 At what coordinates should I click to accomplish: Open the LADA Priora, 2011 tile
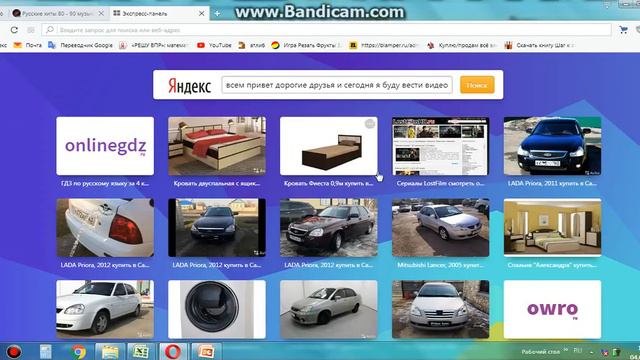(x=552, y=146)
